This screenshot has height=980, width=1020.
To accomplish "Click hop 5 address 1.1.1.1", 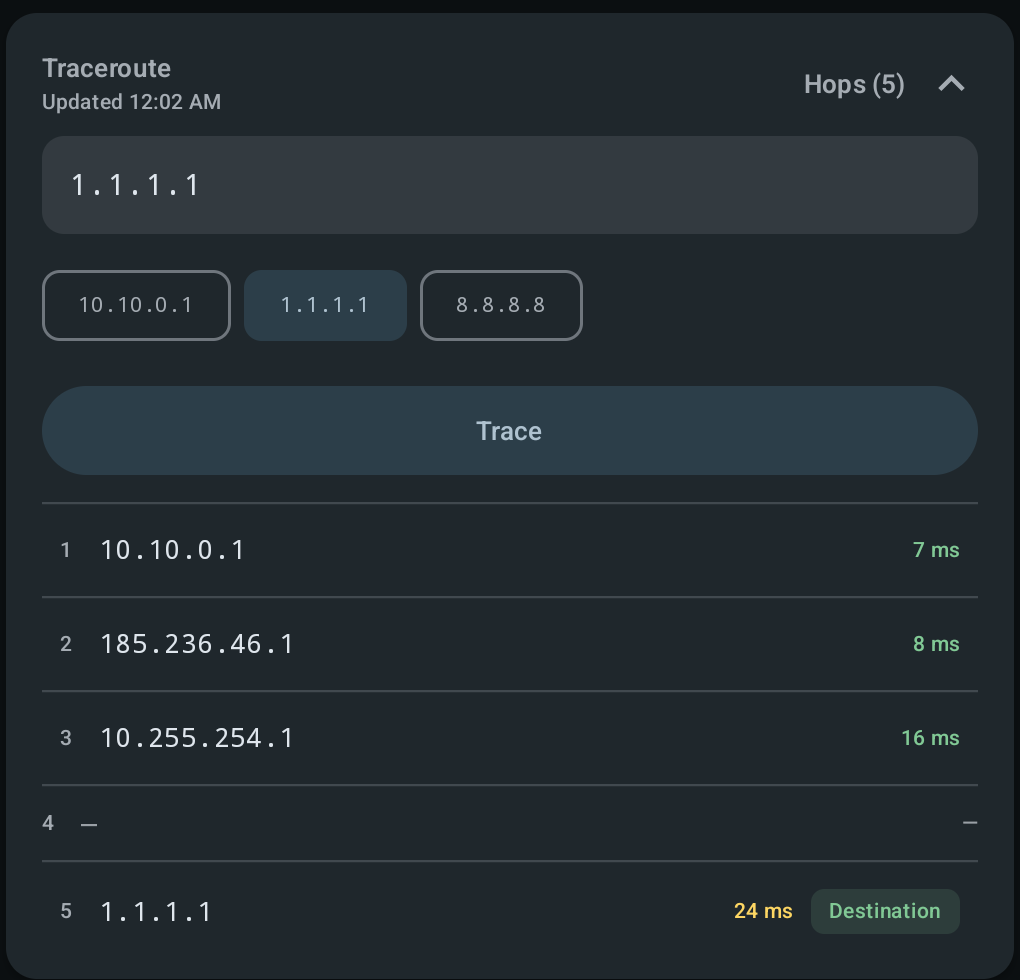I will click(x=156, y=912).
